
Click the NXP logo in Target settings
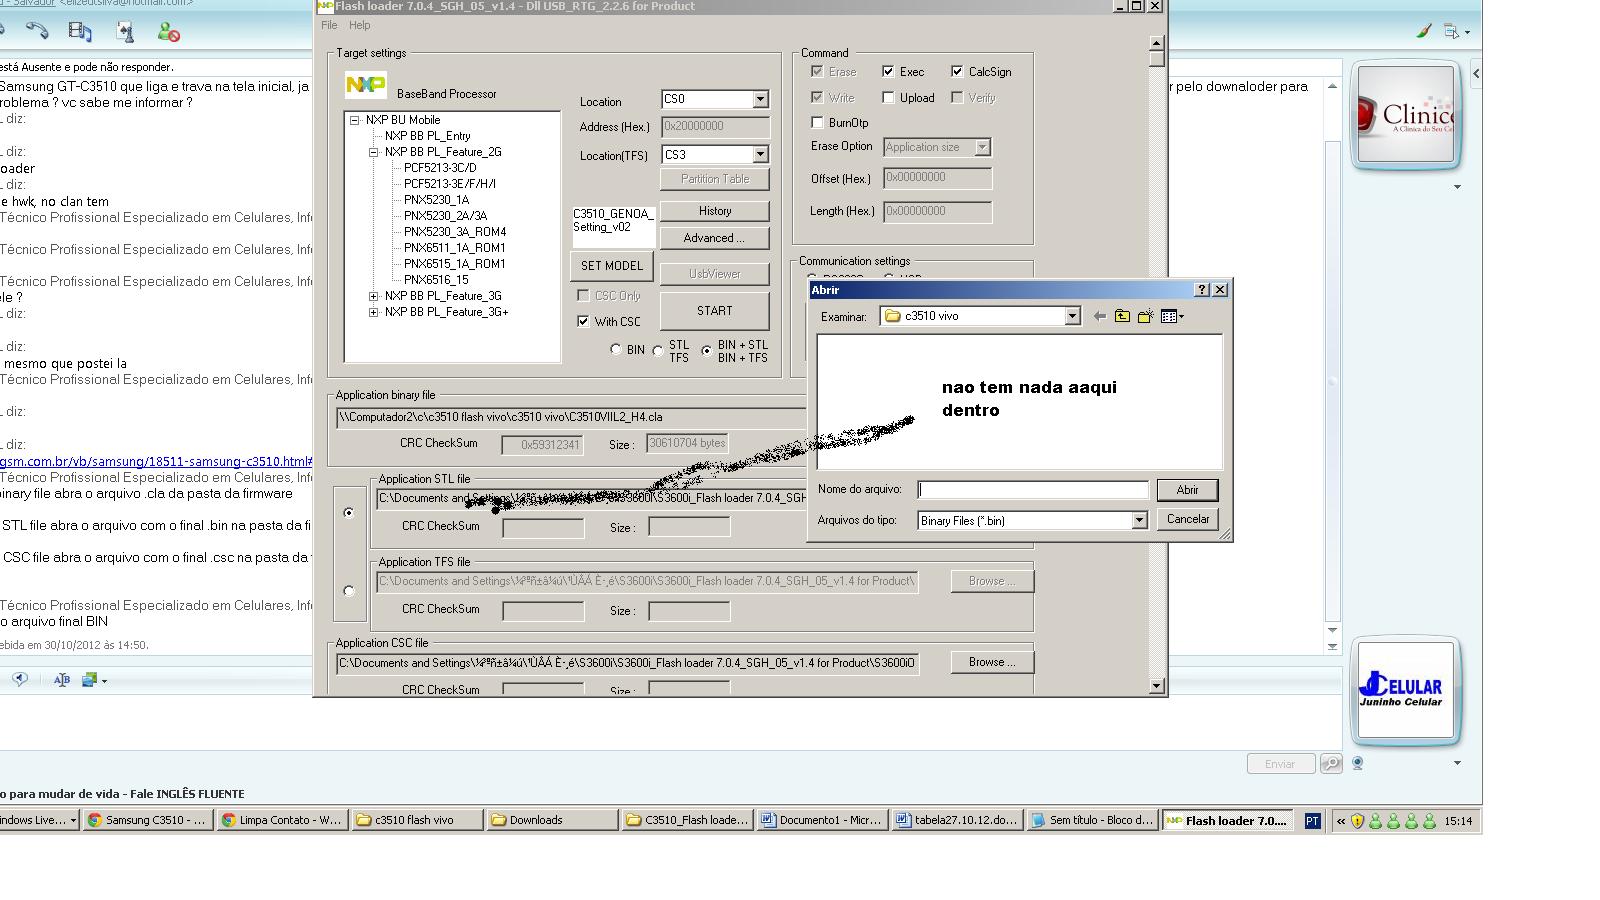(365, 85)
